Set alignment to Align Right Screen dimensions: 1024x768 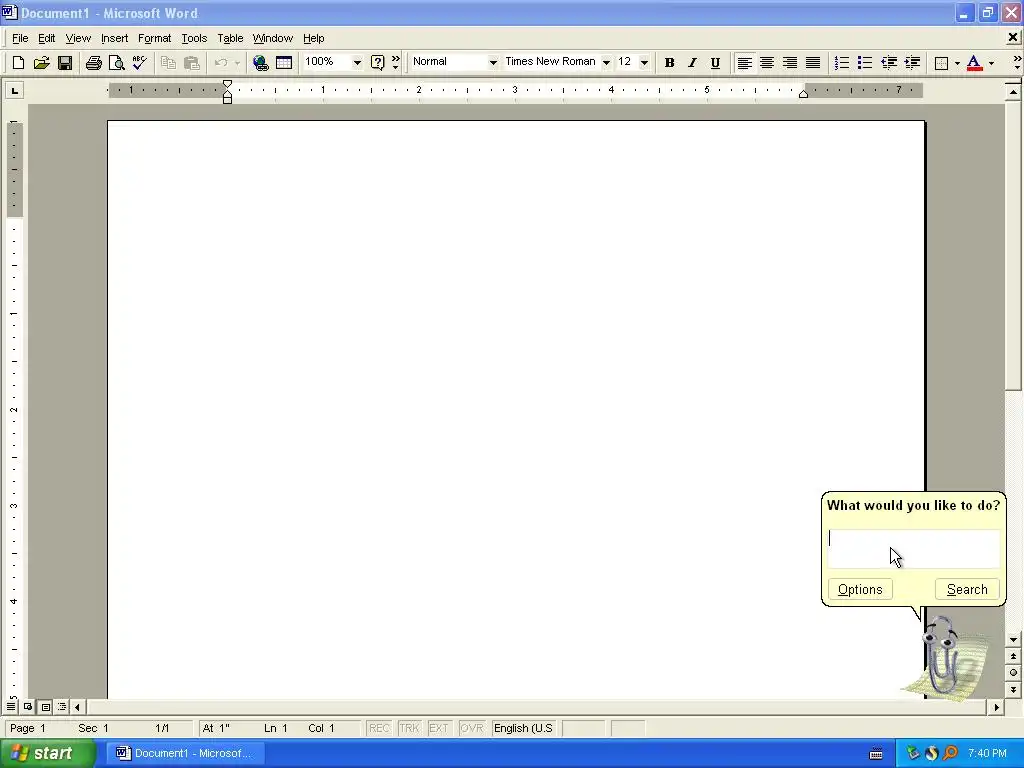pyautogui.click(x=790, y=63)
